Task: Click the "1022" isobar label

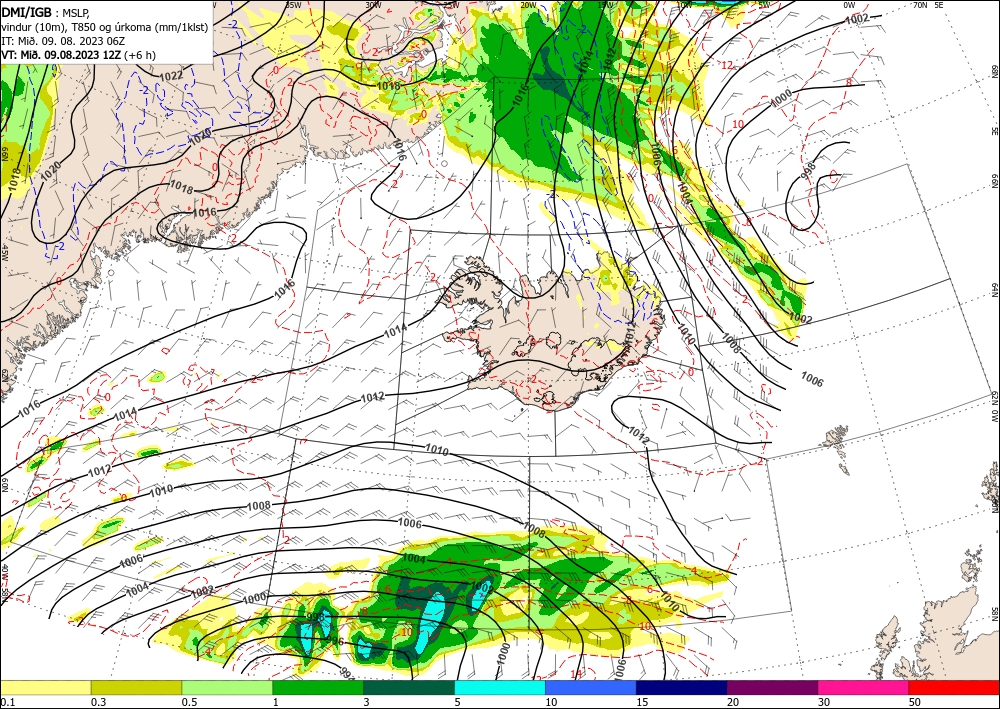Action: [x=171, y=75]
